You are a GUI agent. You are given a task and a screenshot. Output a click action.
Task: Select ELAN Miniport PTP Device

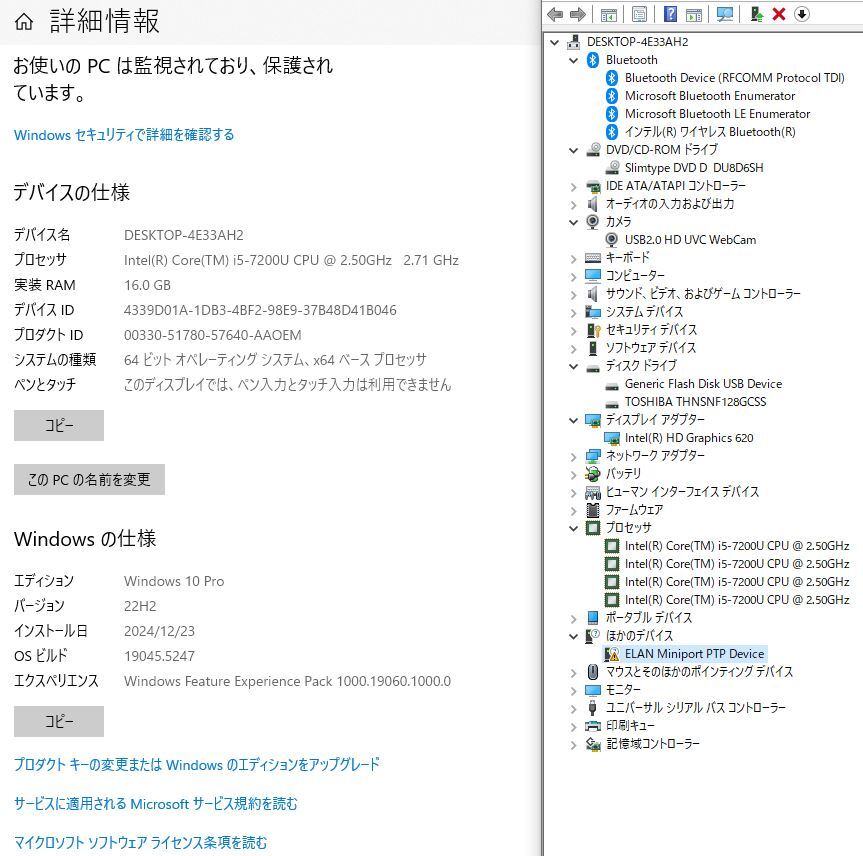(x=695, y=654)
